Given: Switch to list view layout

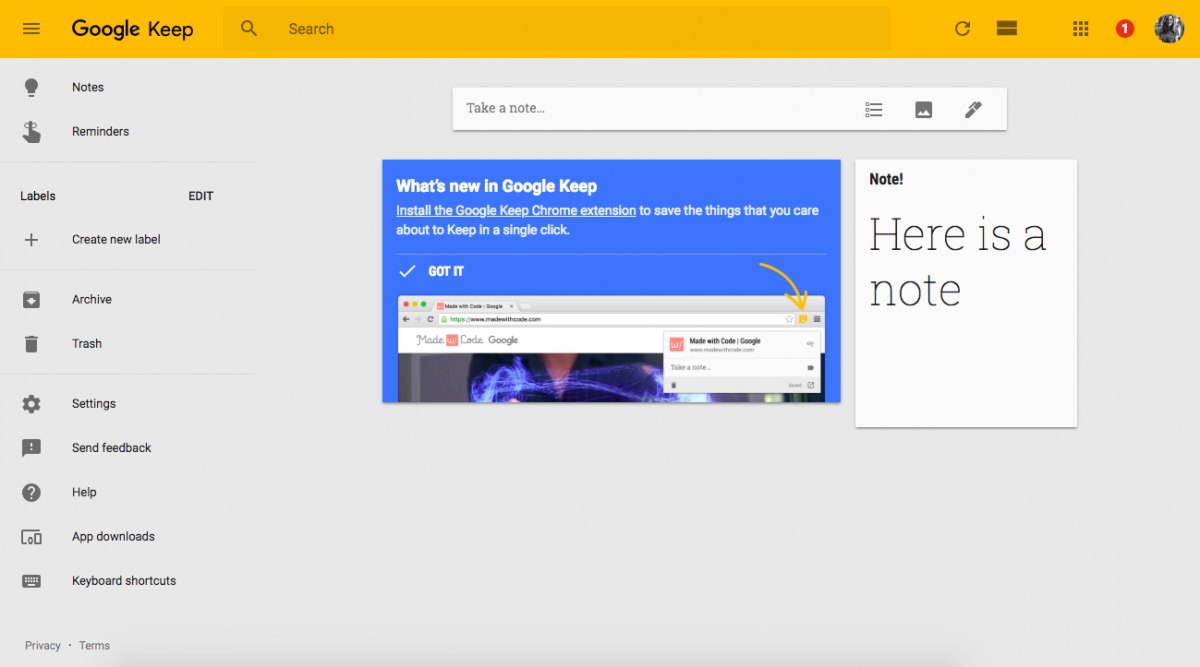Looking at the screenshot, I should 1006,29.
